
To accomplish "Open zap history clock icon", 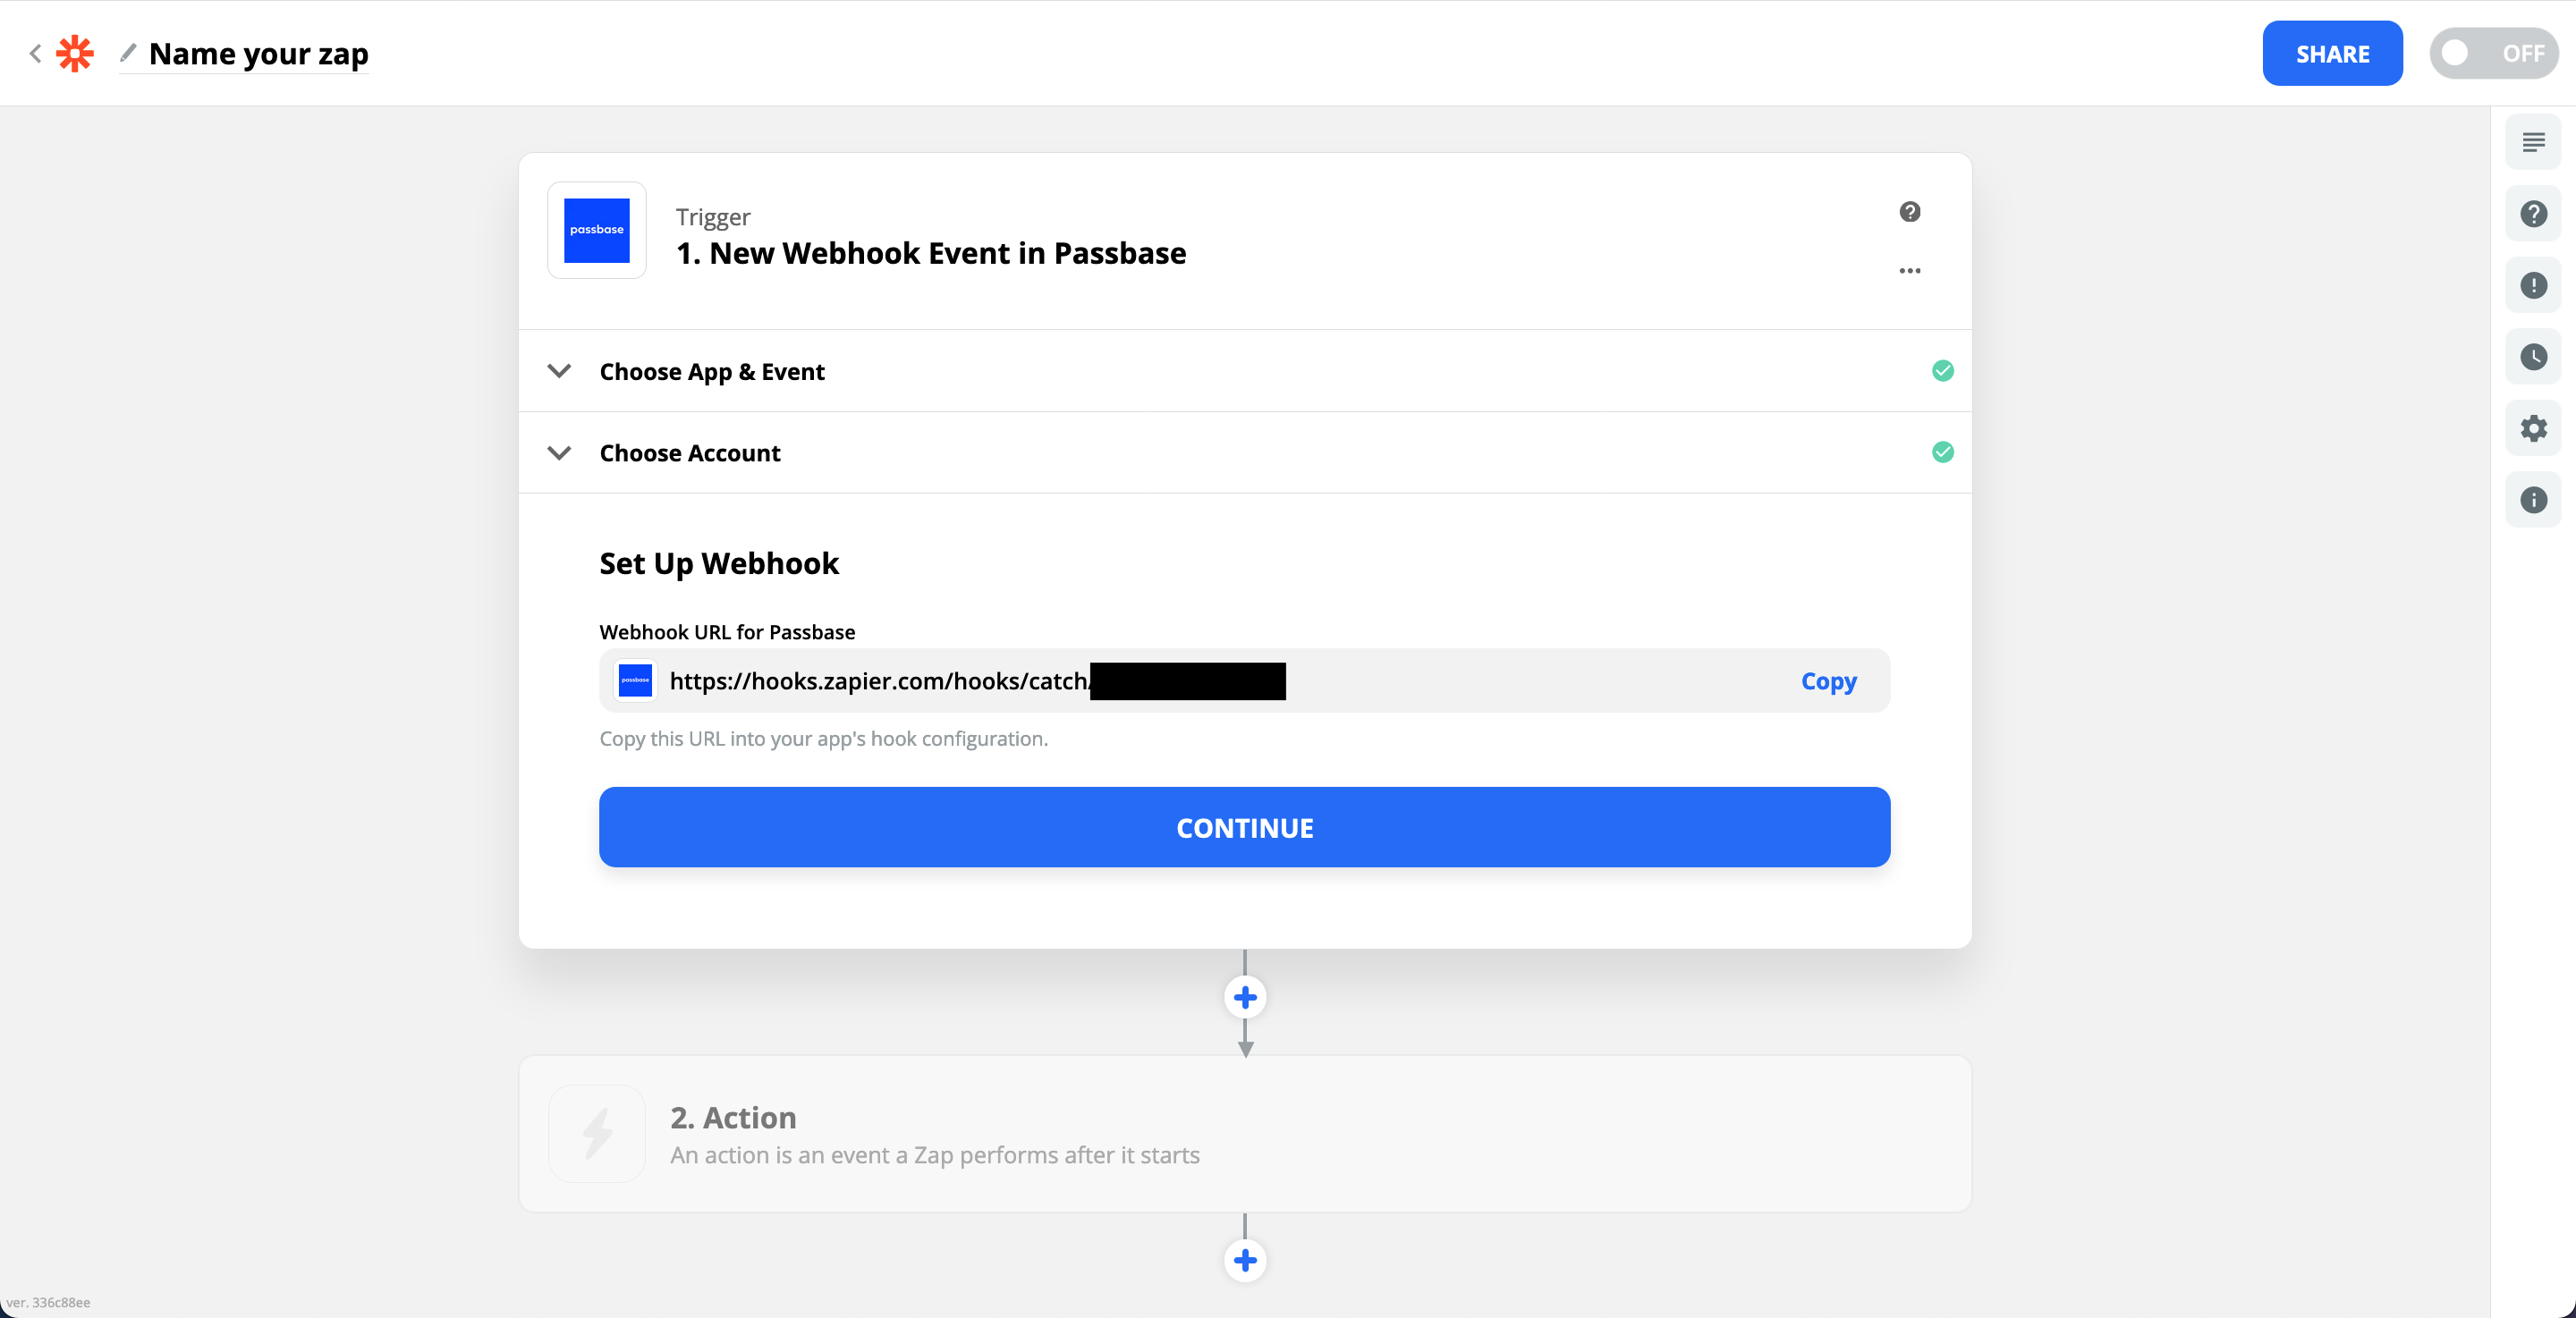I will (x=2533, y=357).
